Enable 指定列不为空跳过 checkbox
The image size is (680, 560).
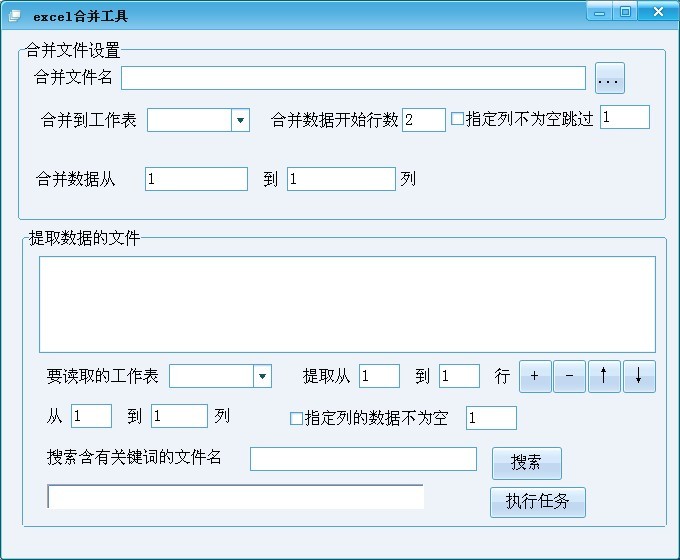pos(458,119)
